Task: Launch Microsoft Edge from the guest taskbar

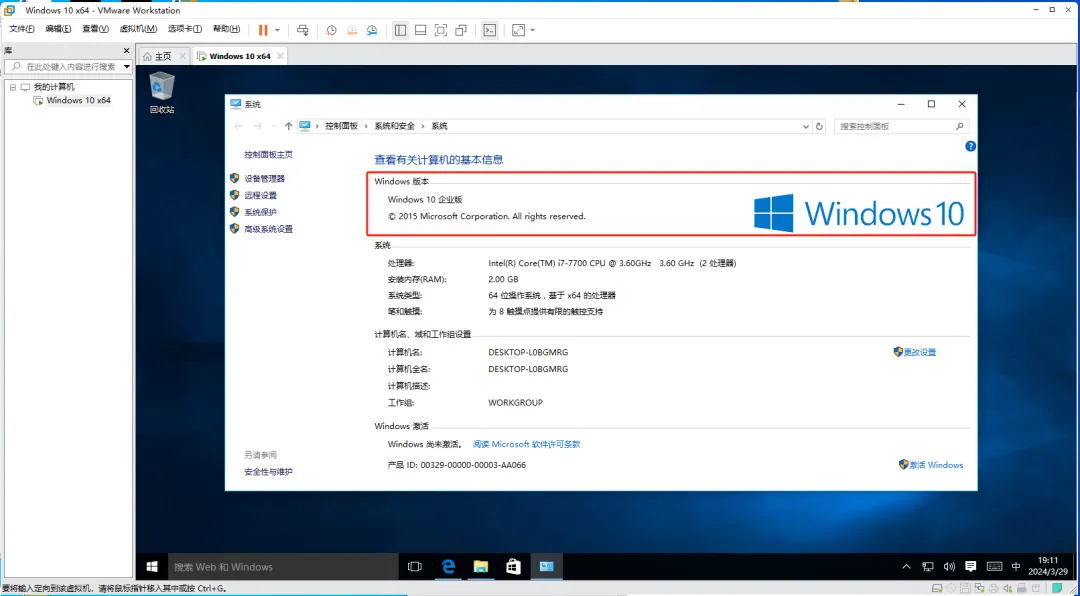Action: point(448,566)
